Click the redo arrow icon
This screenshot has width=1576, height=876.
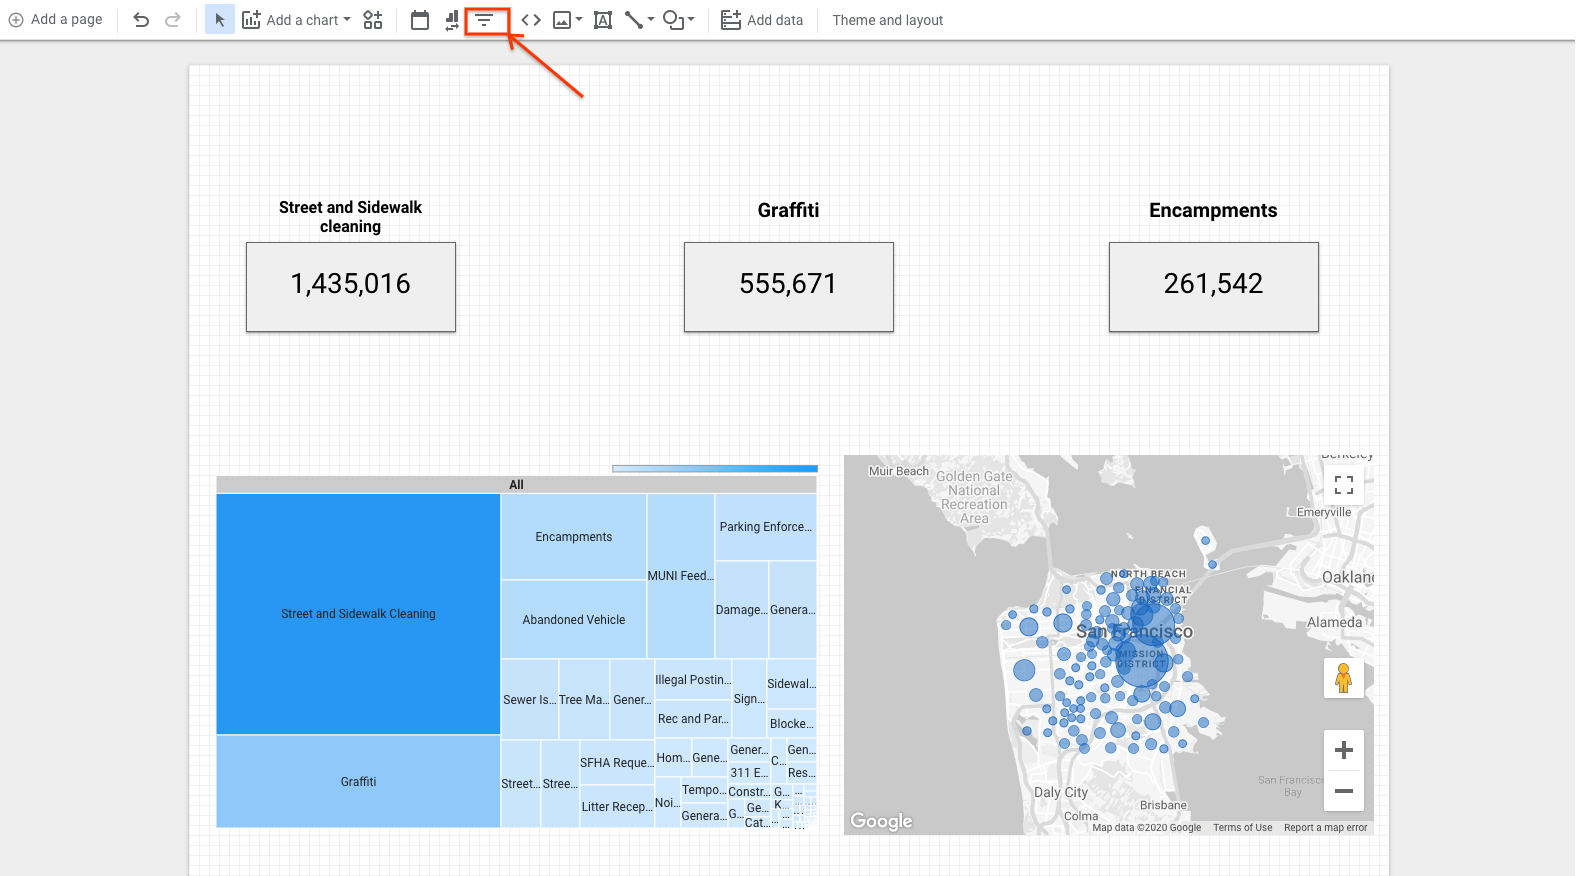pos(173,20)
